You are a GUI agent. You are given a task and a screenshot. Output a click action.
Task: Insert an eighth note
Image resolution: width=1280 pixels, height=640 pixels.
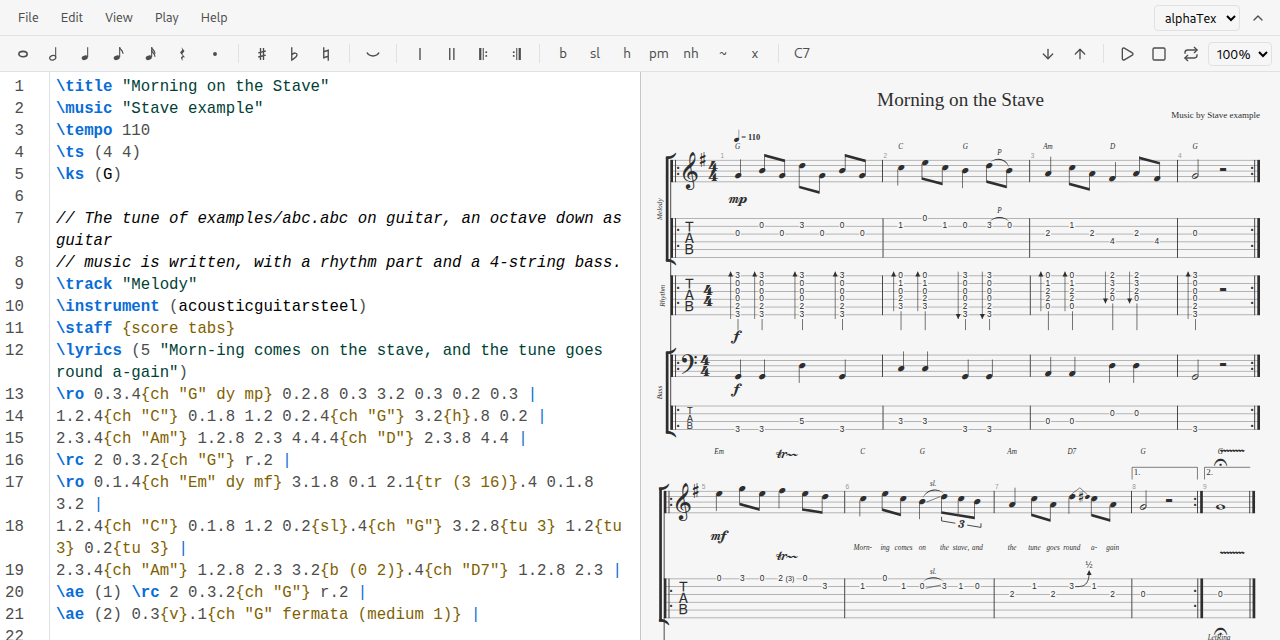tap(118, 54)
